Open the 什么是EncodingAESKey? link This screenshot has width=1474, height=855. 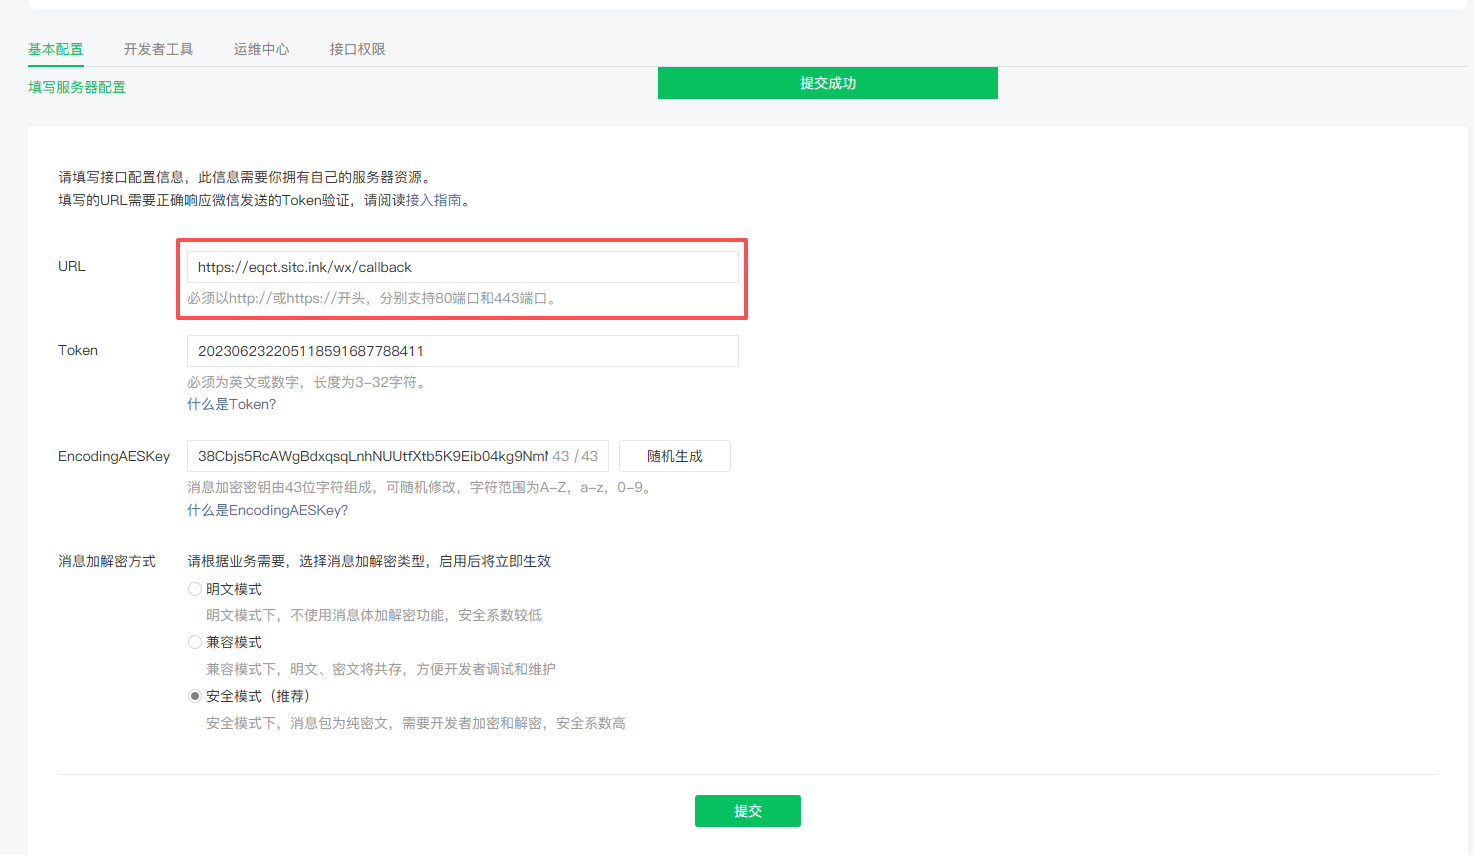click(x=267, y=510)
